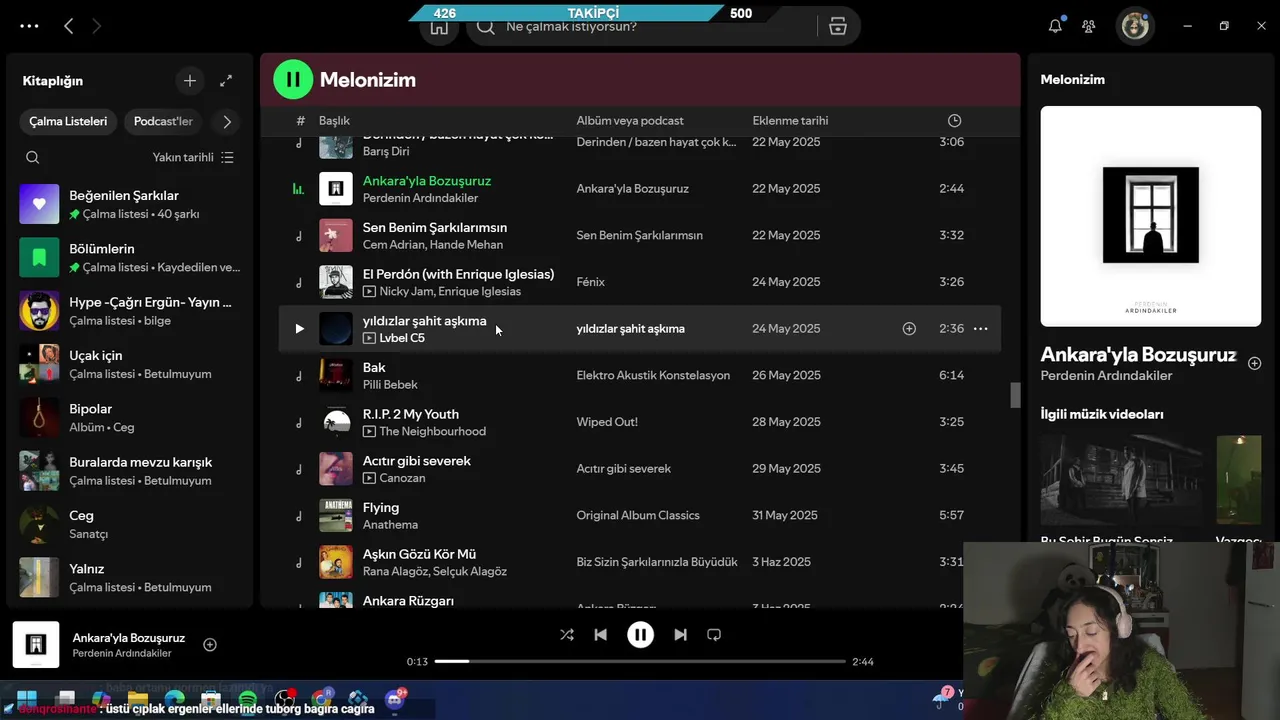
Task: Expand the library panel with the arrows icon
Action: coord(226,81)
